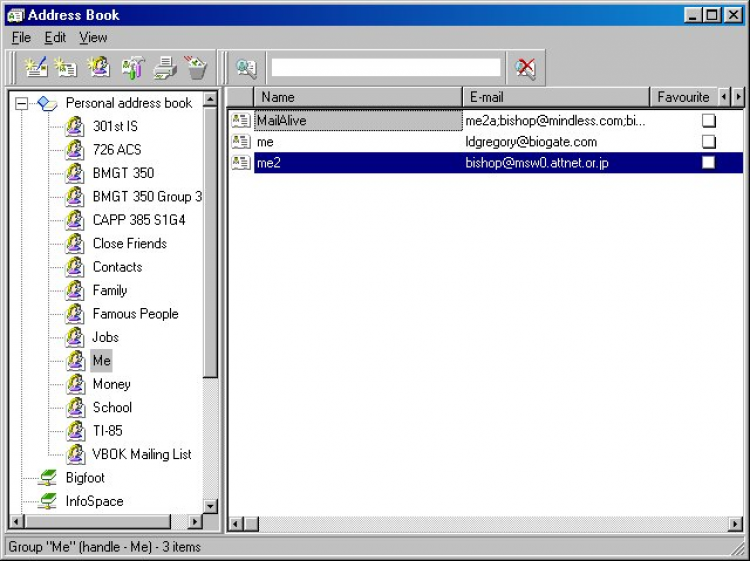
Task: Select the CAPP 385 S1G4 group
Action: [139, 220]
